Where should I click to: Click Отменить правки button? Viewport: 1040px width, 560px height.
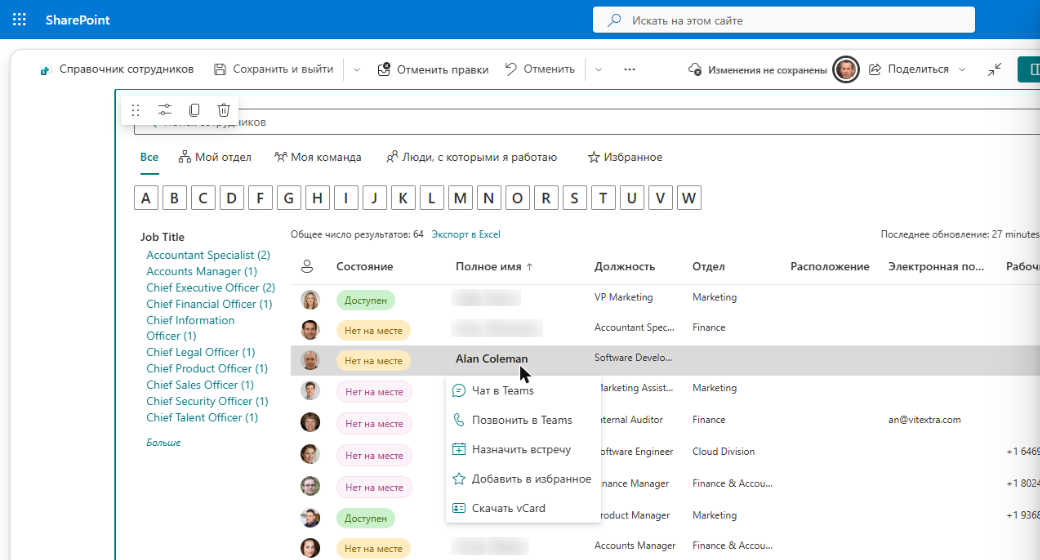[x=433, y=69]
